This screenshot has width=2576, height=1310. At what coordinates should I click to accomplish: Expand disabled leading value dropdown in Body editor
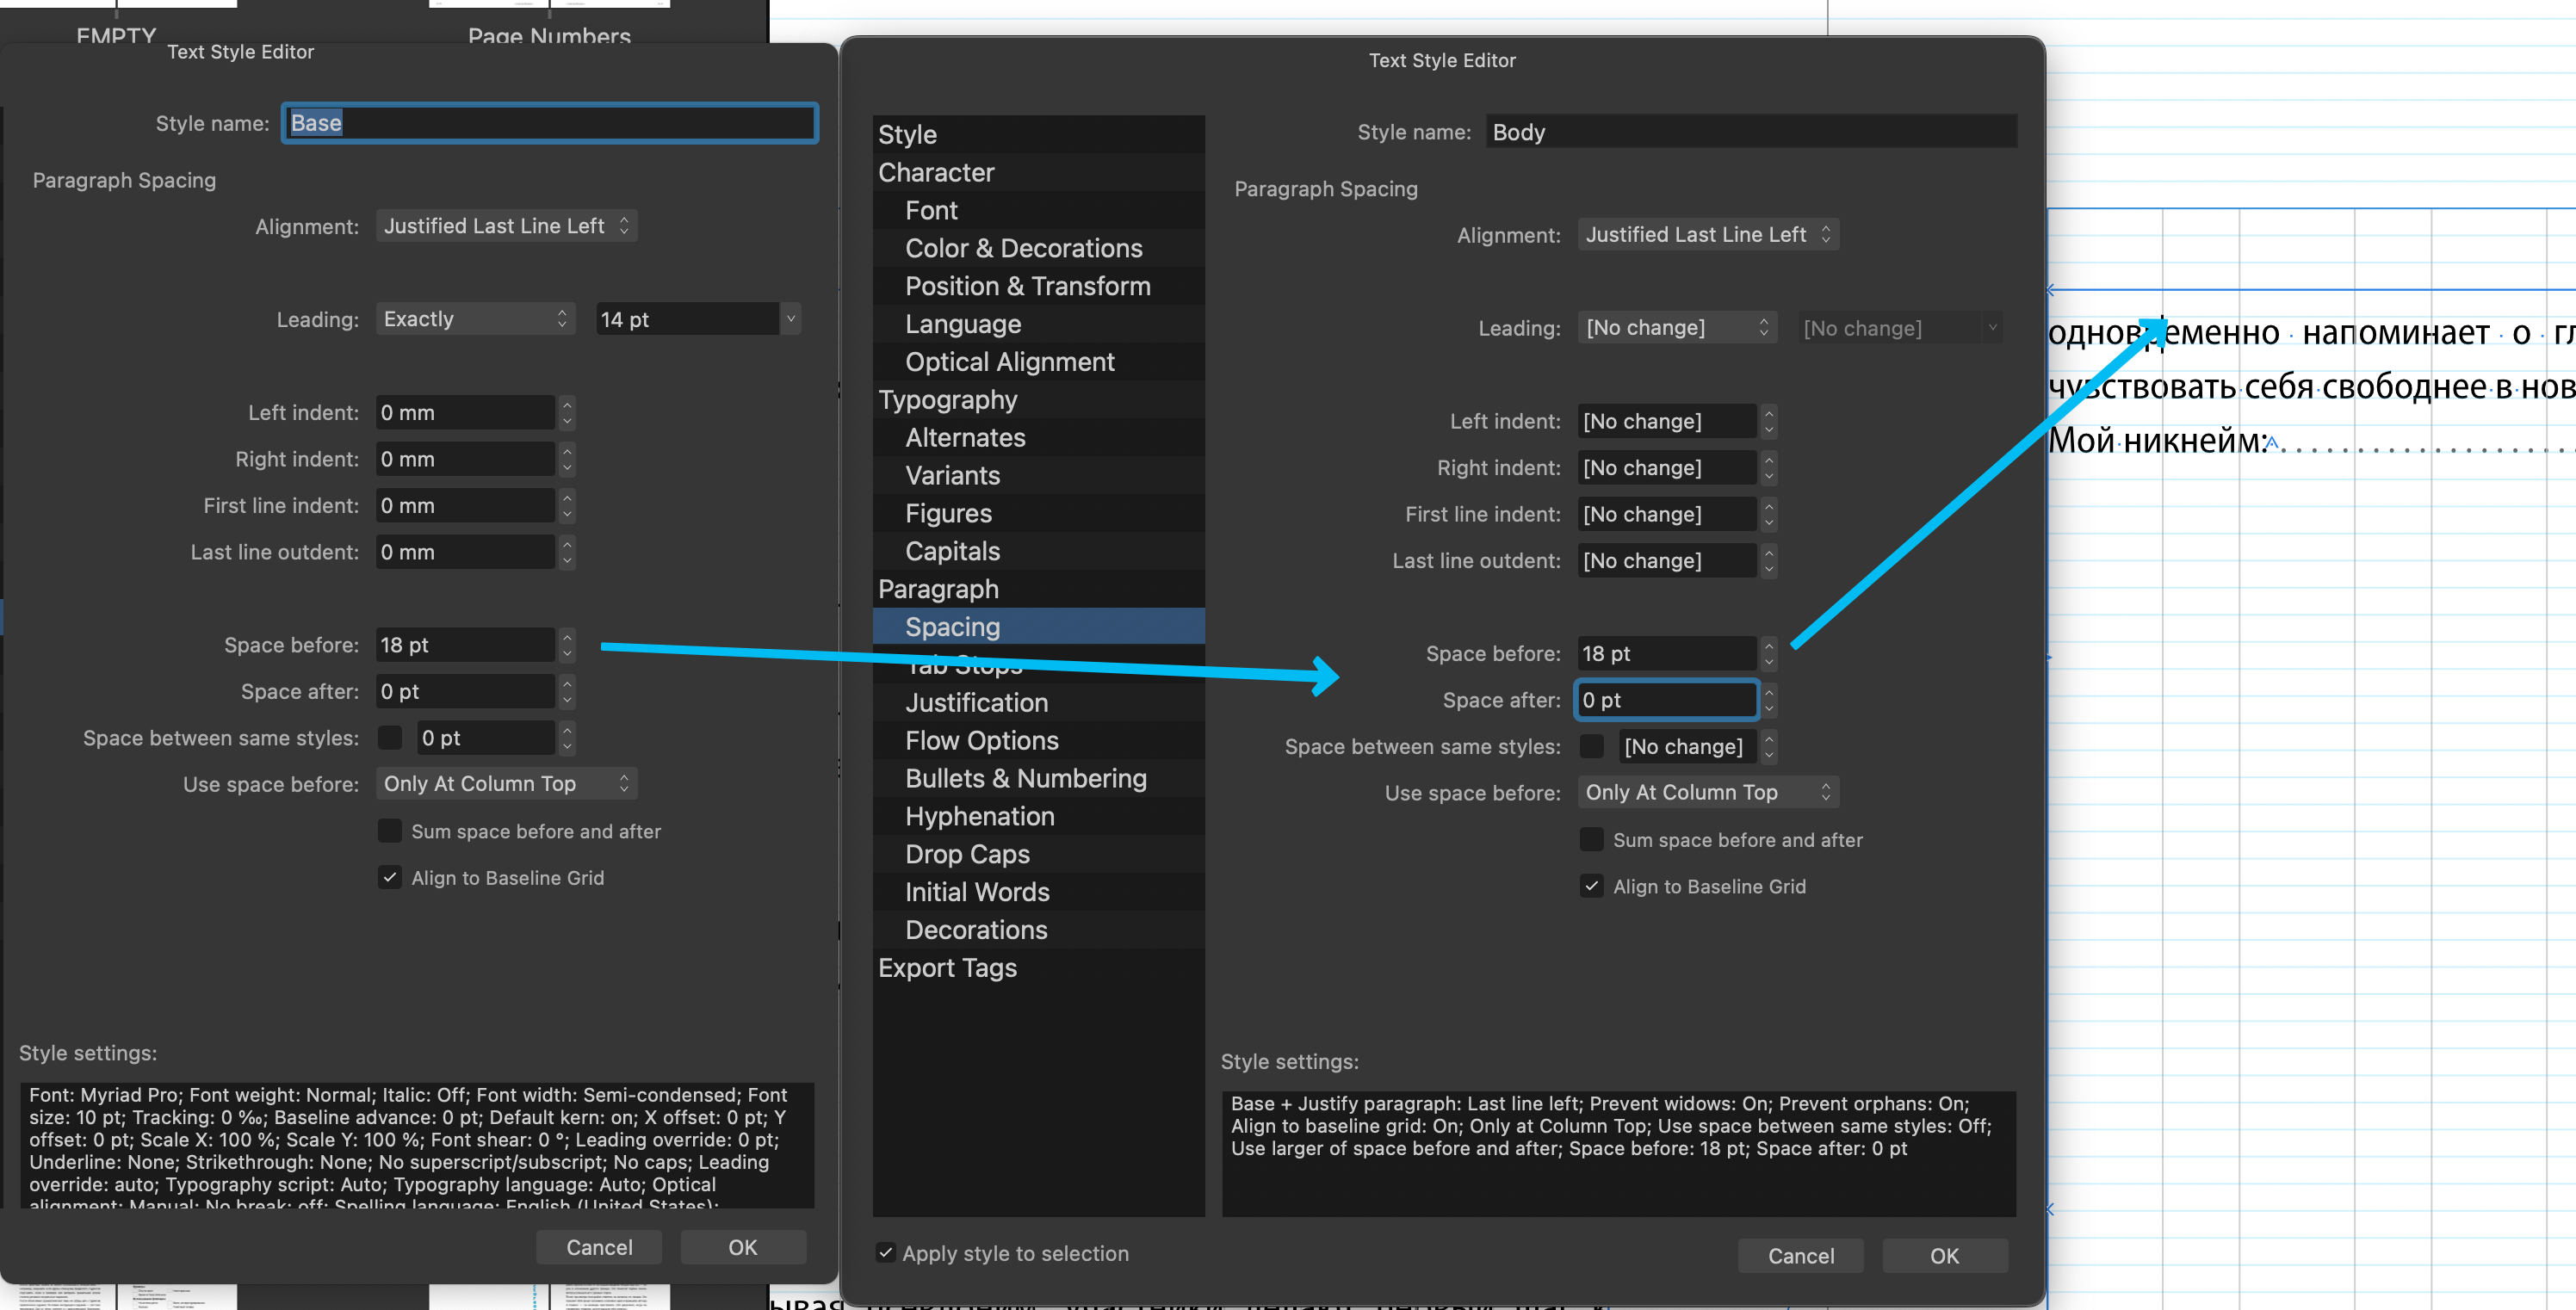coord(1992,327)
